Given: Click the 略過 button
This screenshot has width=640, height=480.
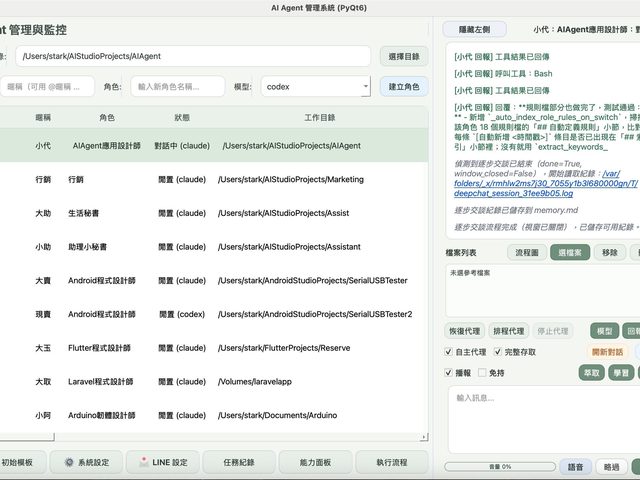Looking at the screenshot, I should pos(611,467).
